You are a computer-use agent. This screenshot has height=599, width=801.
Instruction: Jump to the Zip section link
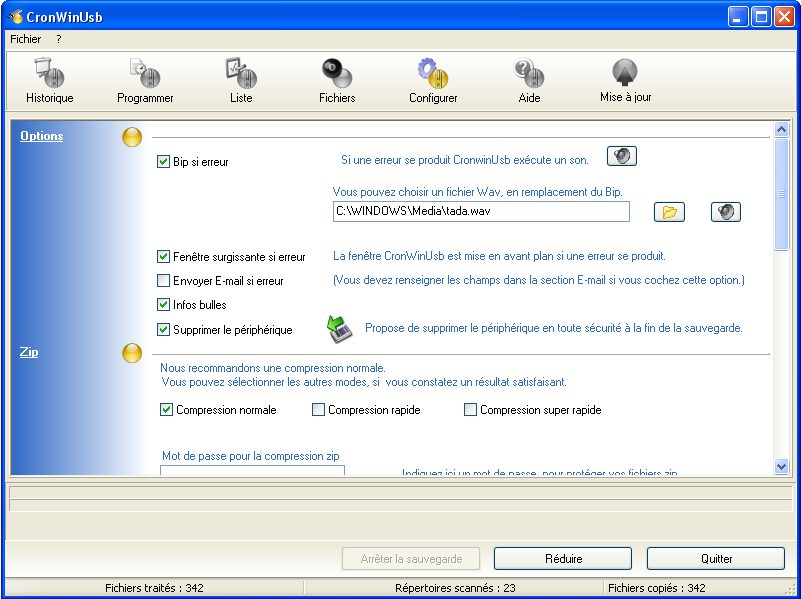pyautogui.click(x=29, y=352)
